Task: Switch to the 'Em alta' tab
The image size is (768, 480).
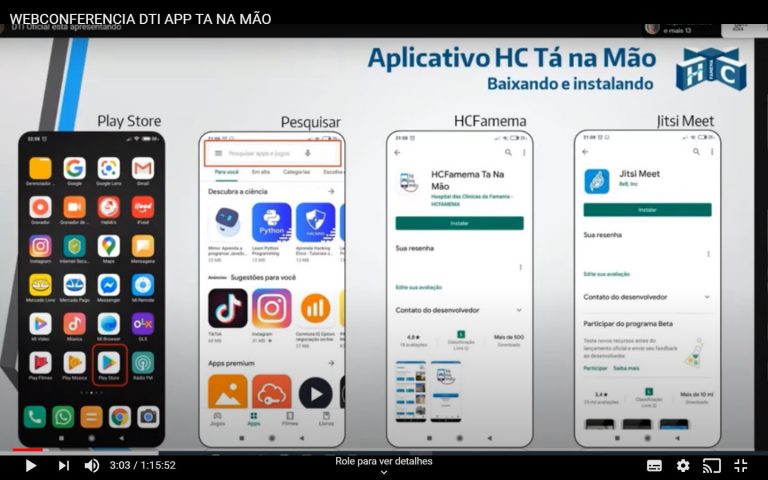Action: click(x=261, y=172)
